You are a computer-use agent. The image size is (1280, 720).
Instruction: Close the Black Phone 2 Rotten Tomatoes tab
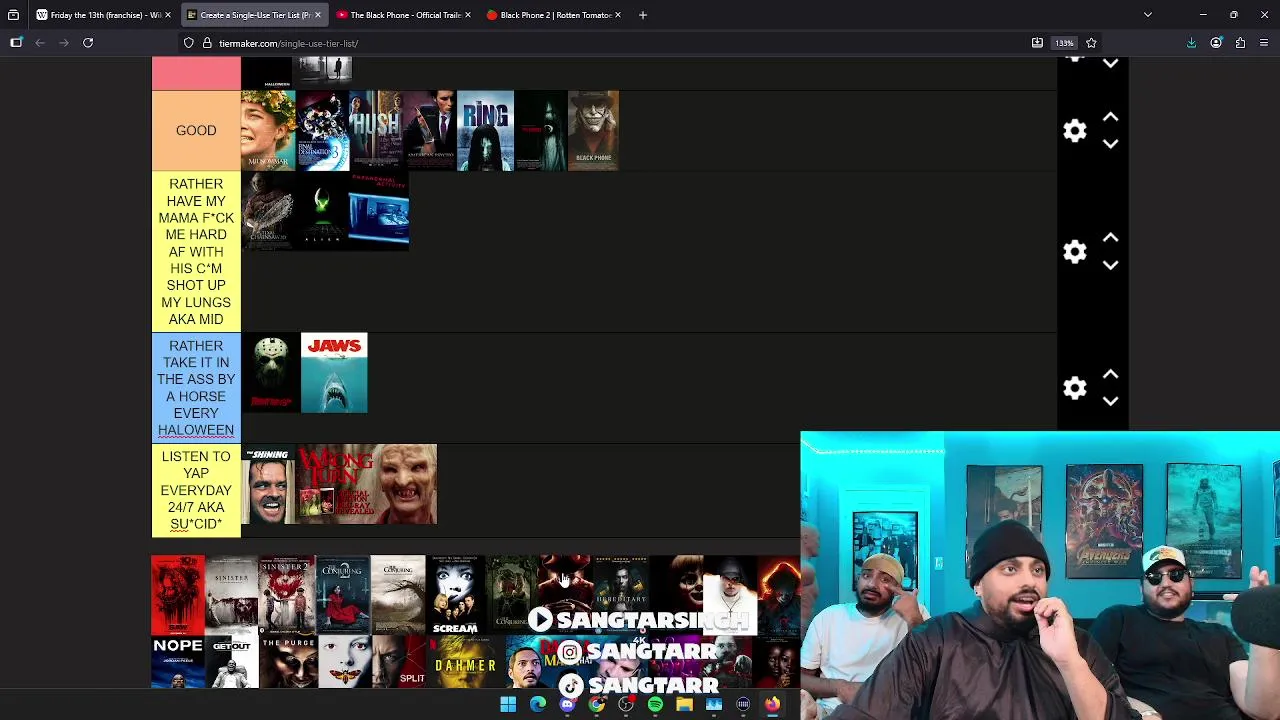click(617, 15)
